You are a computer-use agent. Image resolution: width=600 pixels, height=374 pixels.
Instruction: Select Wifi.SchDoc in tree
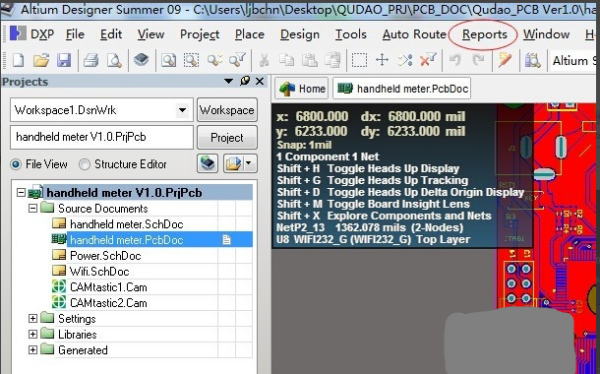tap(99, 271)
